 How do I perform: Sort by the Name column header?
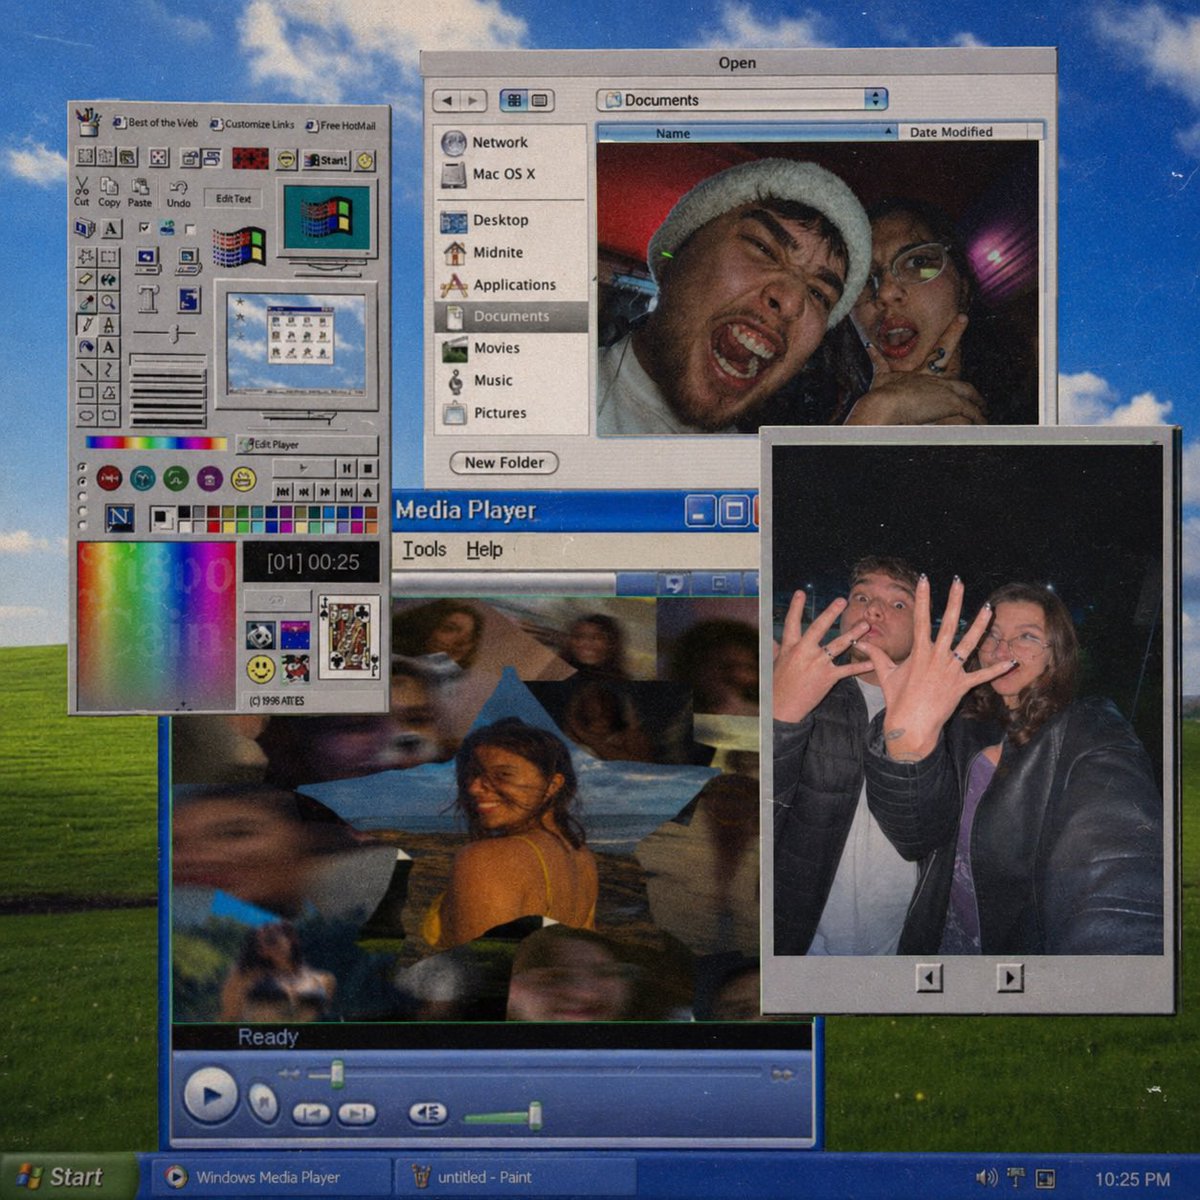coord(747,132)
